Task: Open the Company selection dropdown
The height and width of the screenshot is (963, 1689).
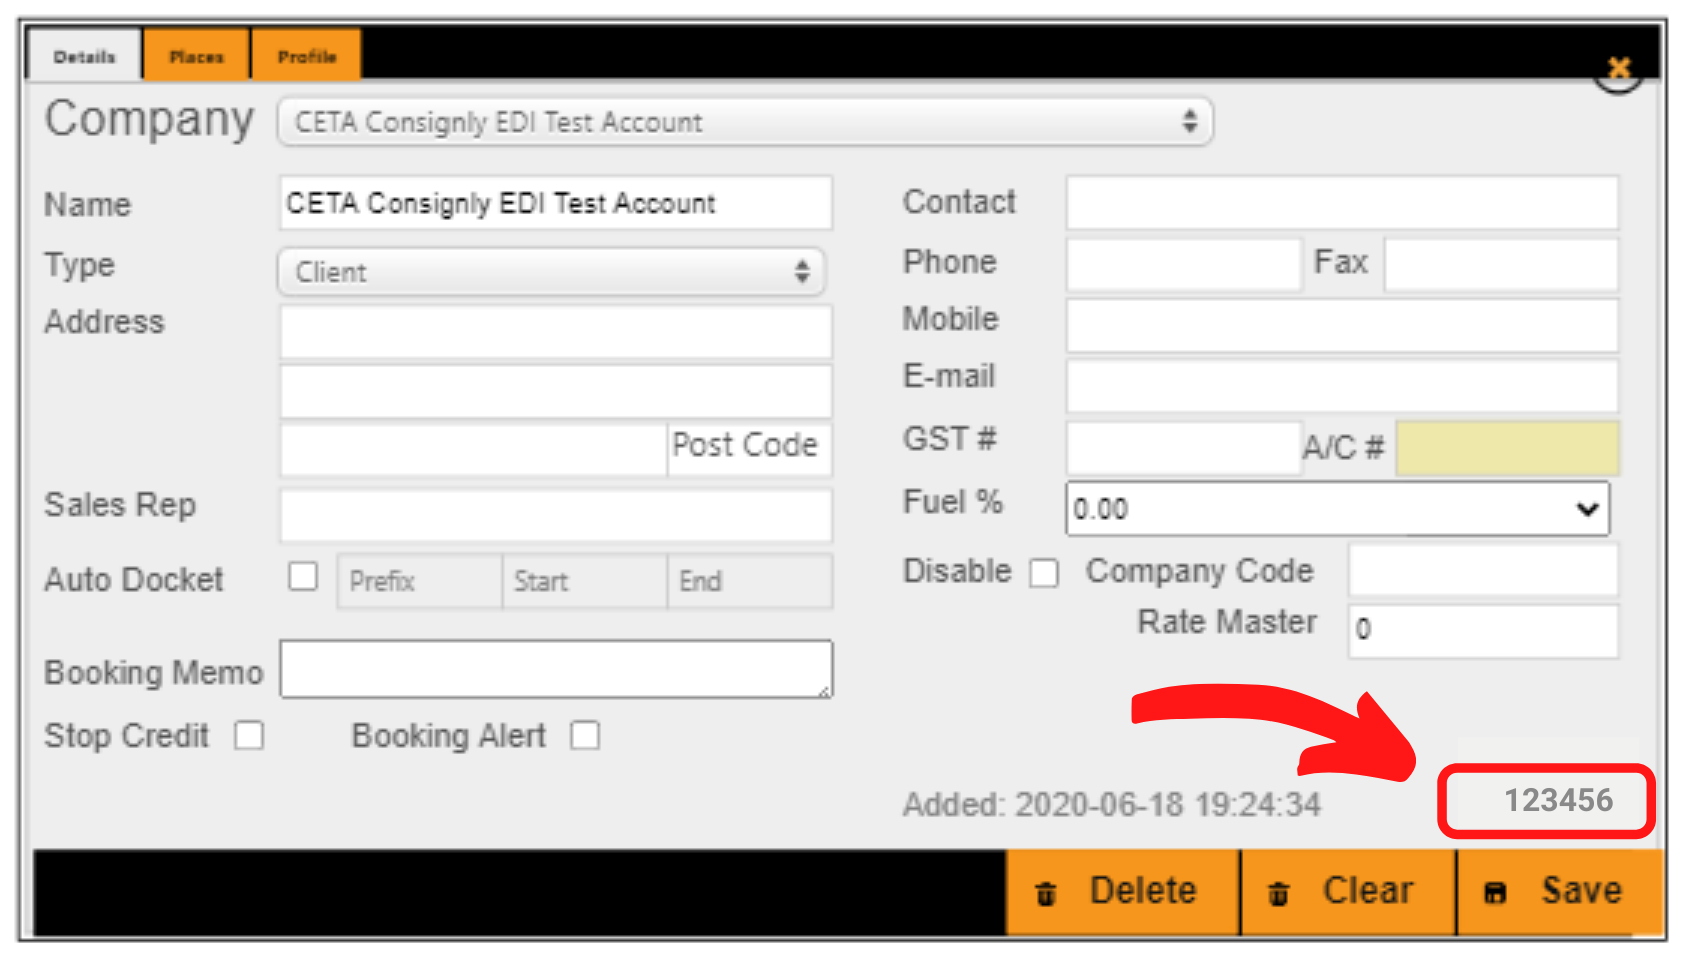Action: pyautogui.click(x=745, y=122)
